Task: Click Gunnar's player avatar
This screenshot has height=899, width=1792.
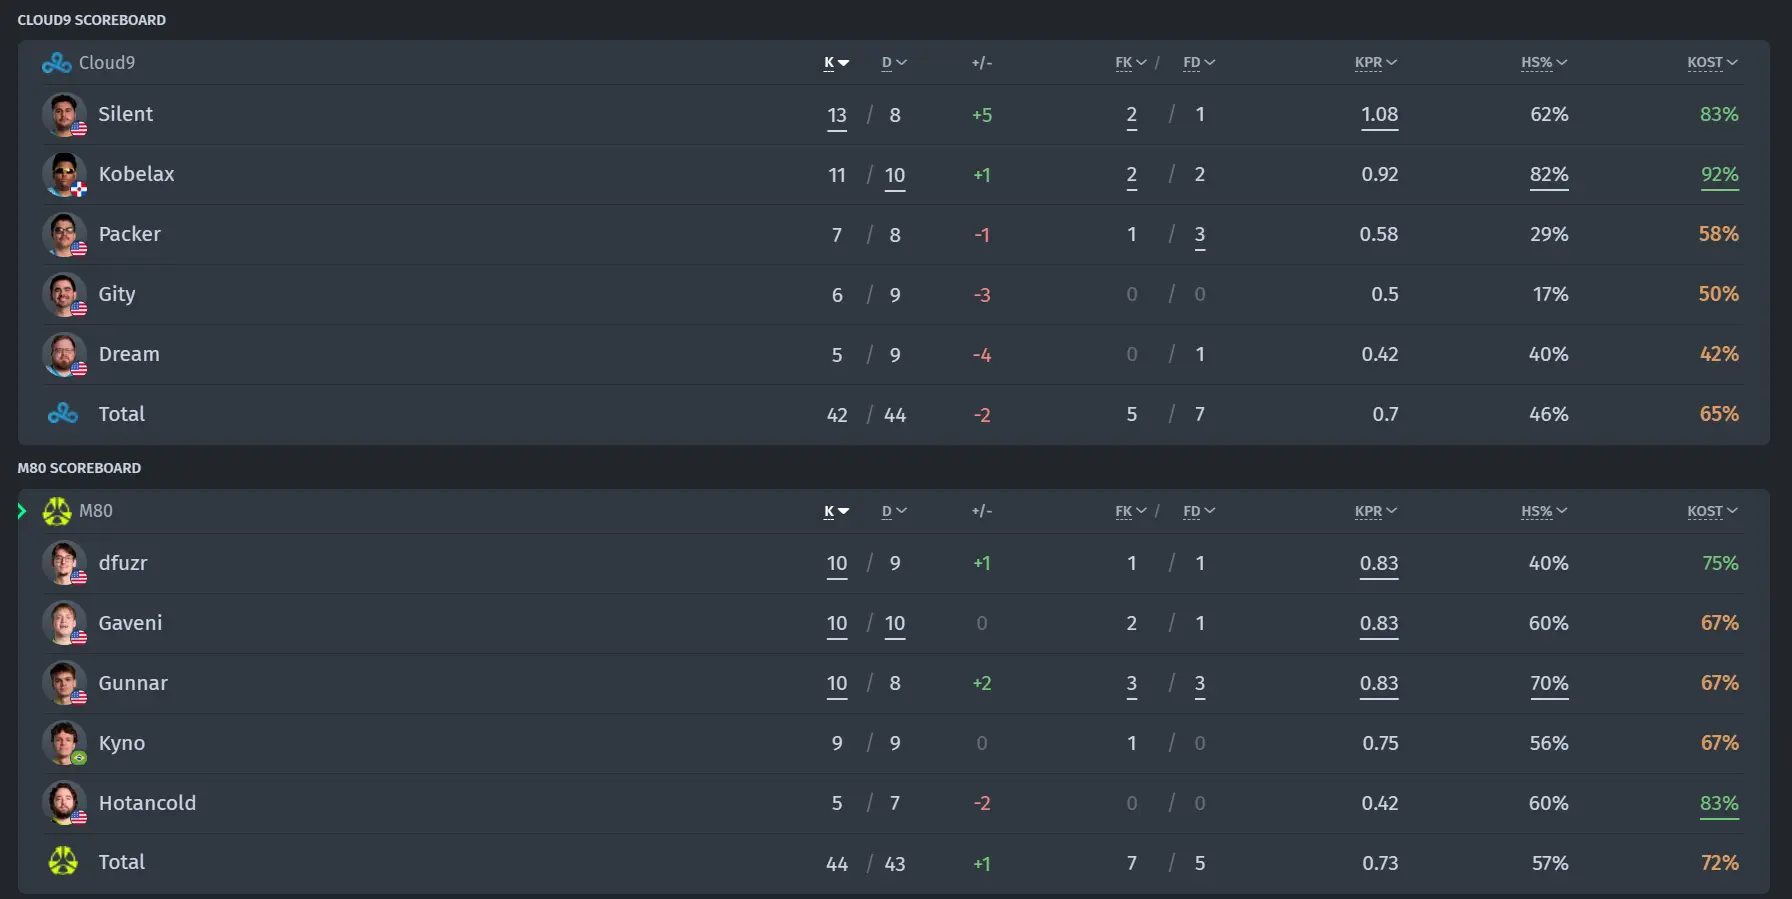Action: (x=64, y=683)
